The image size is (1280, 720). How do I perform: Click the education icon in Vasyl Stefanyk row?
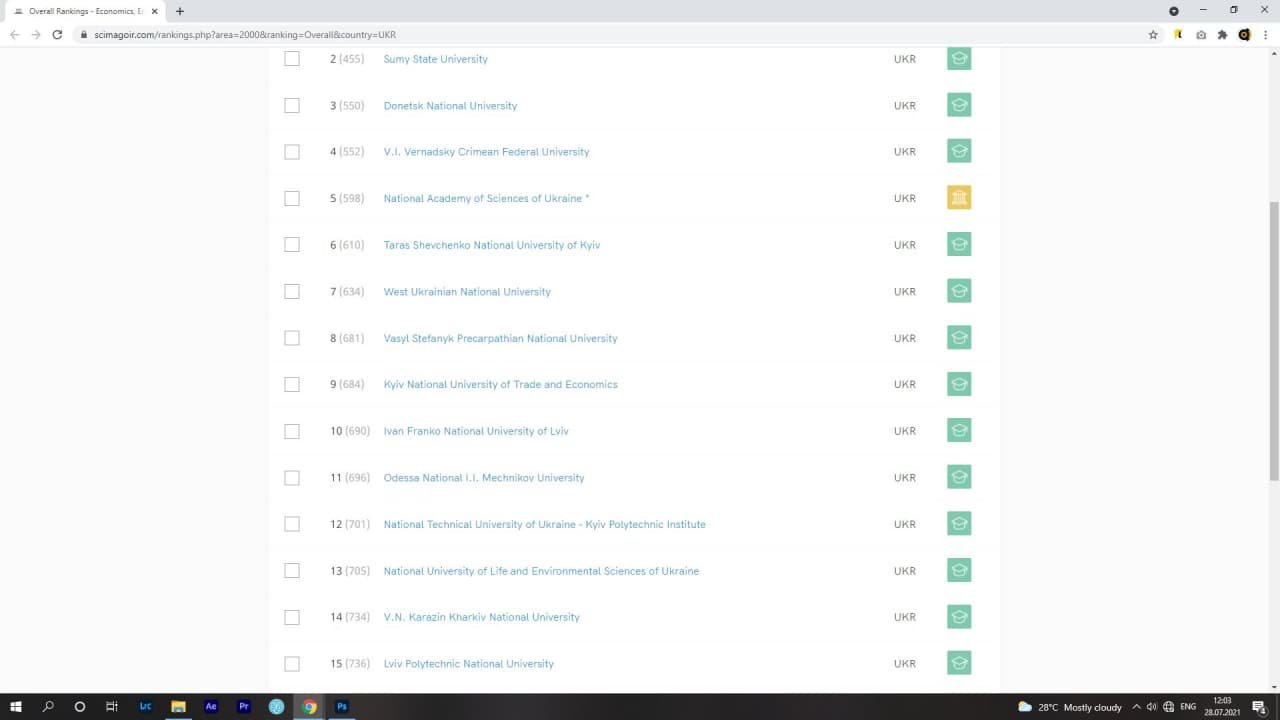959,338
